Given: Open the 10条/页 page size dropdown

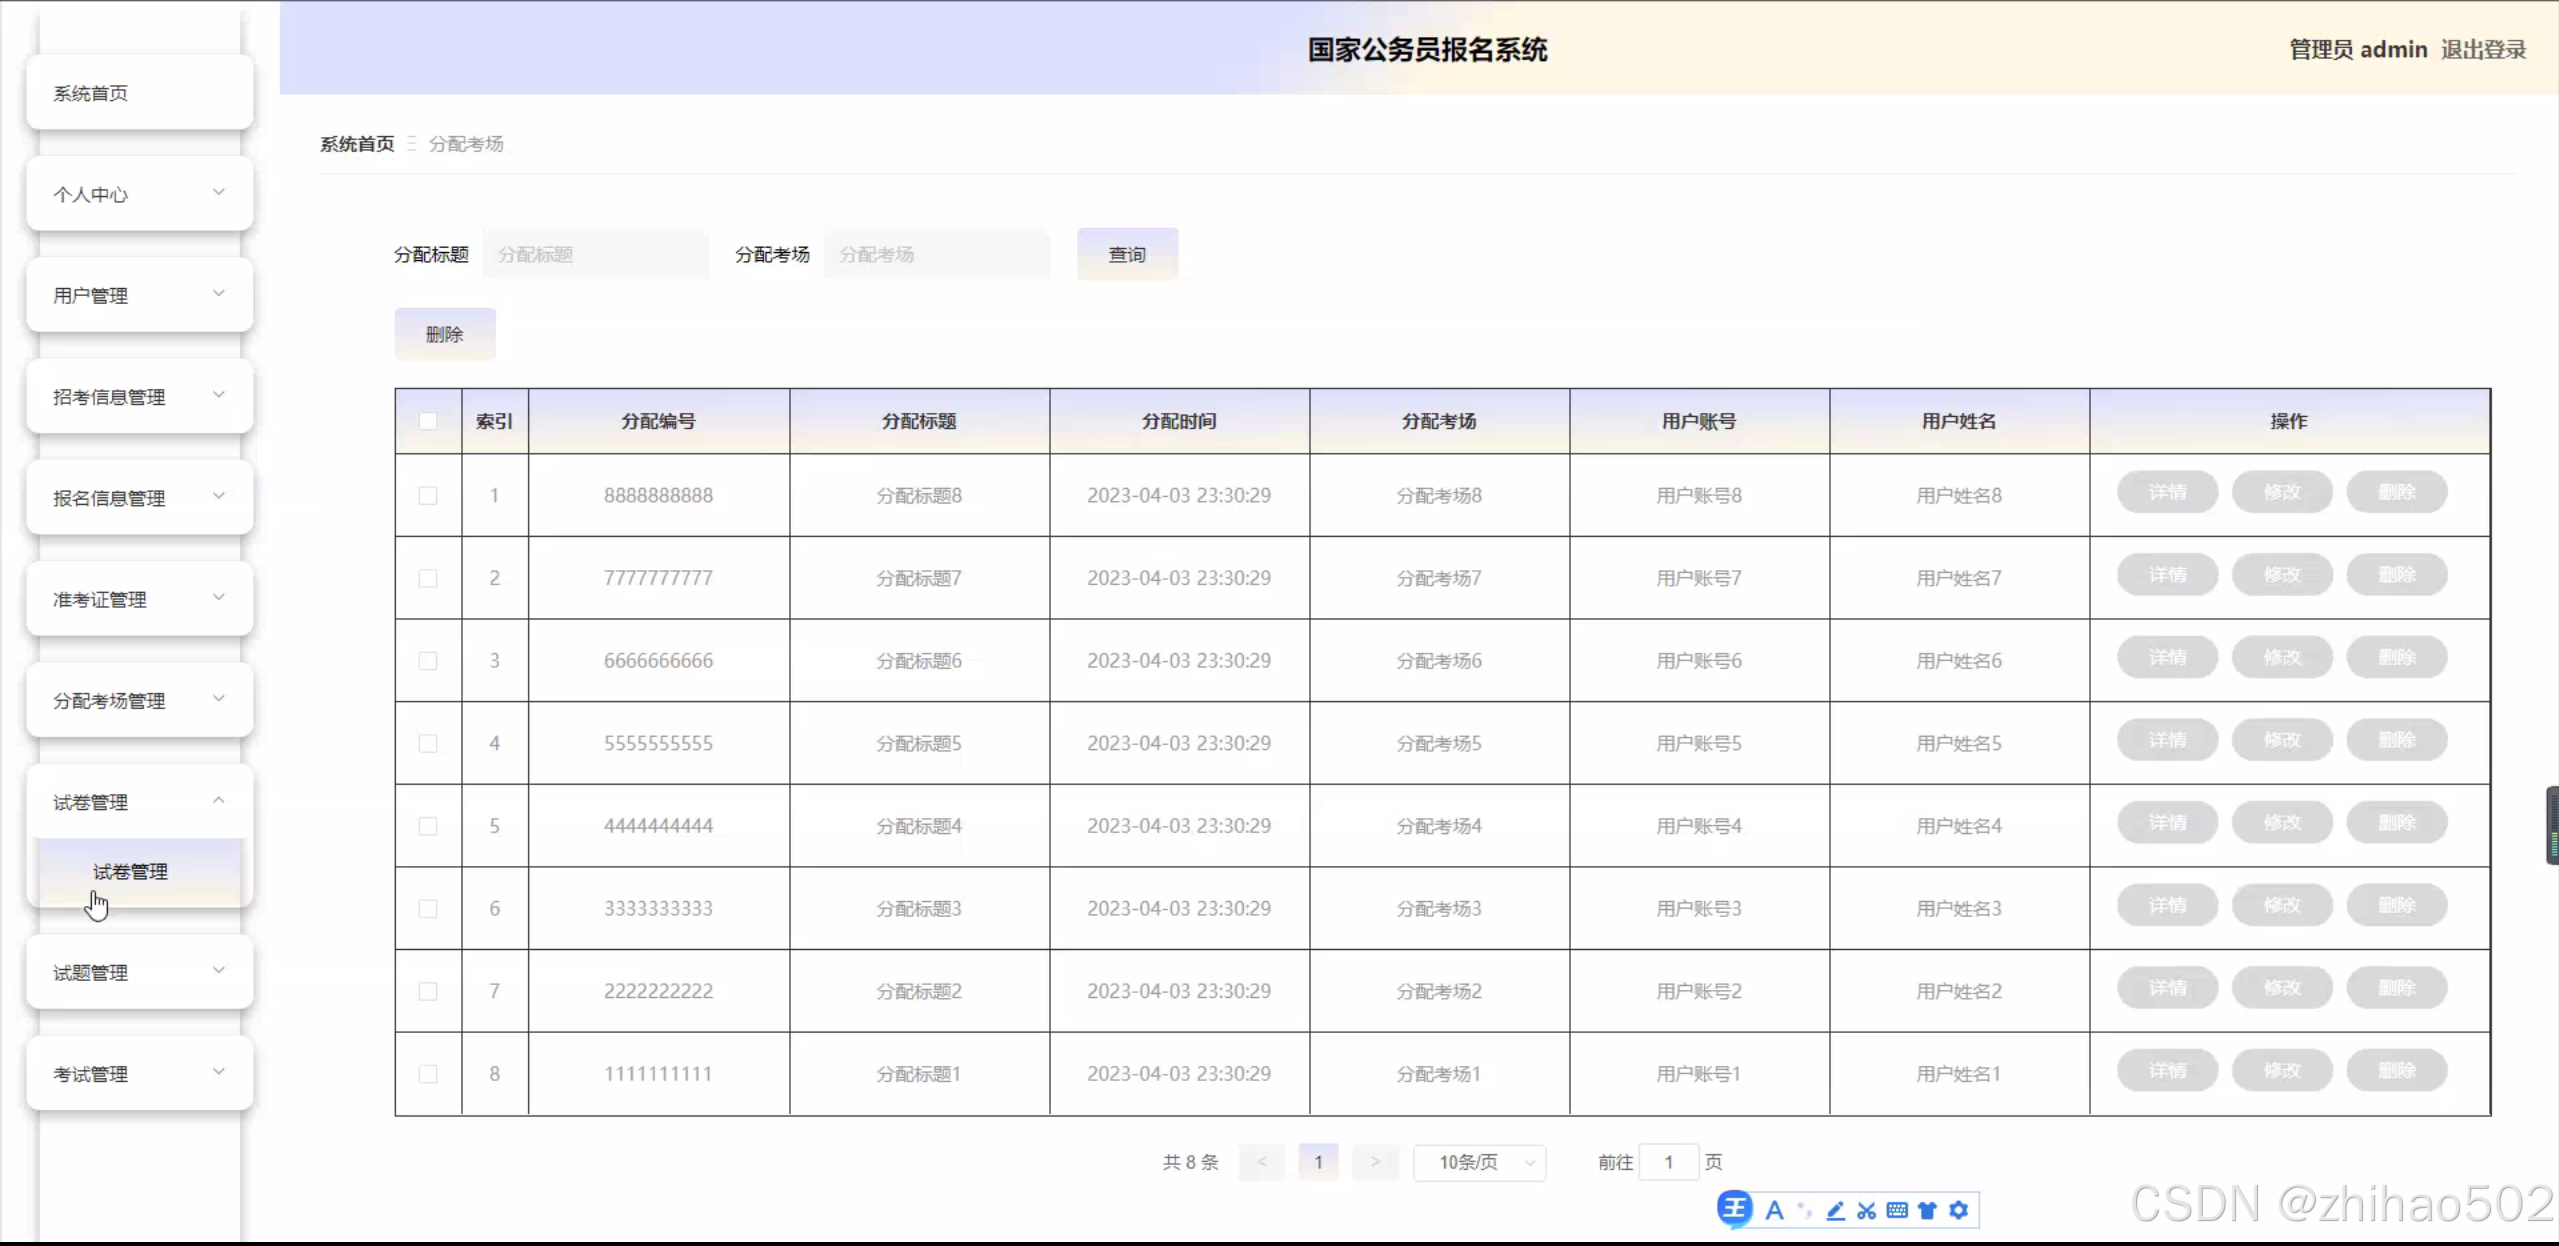Looking at the screenshot, I should coord(1479,1162).
